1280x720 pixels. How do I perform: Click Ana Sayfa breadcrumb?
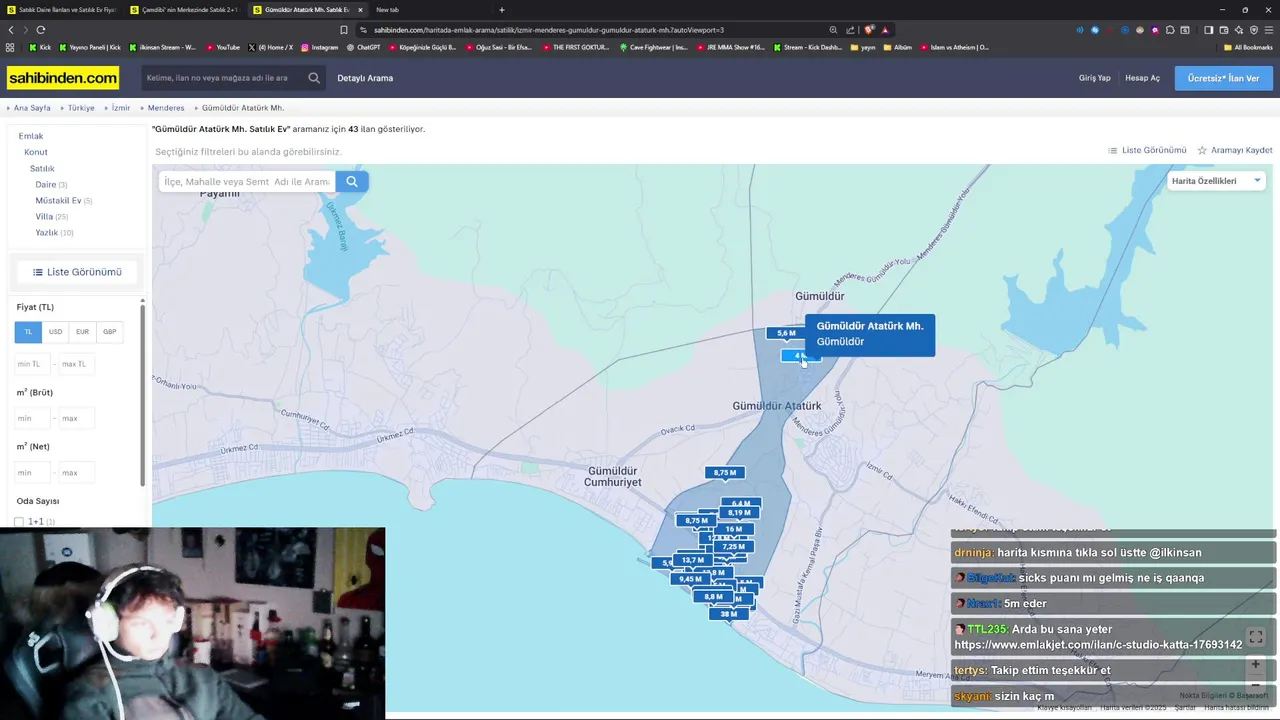(32, 108)
